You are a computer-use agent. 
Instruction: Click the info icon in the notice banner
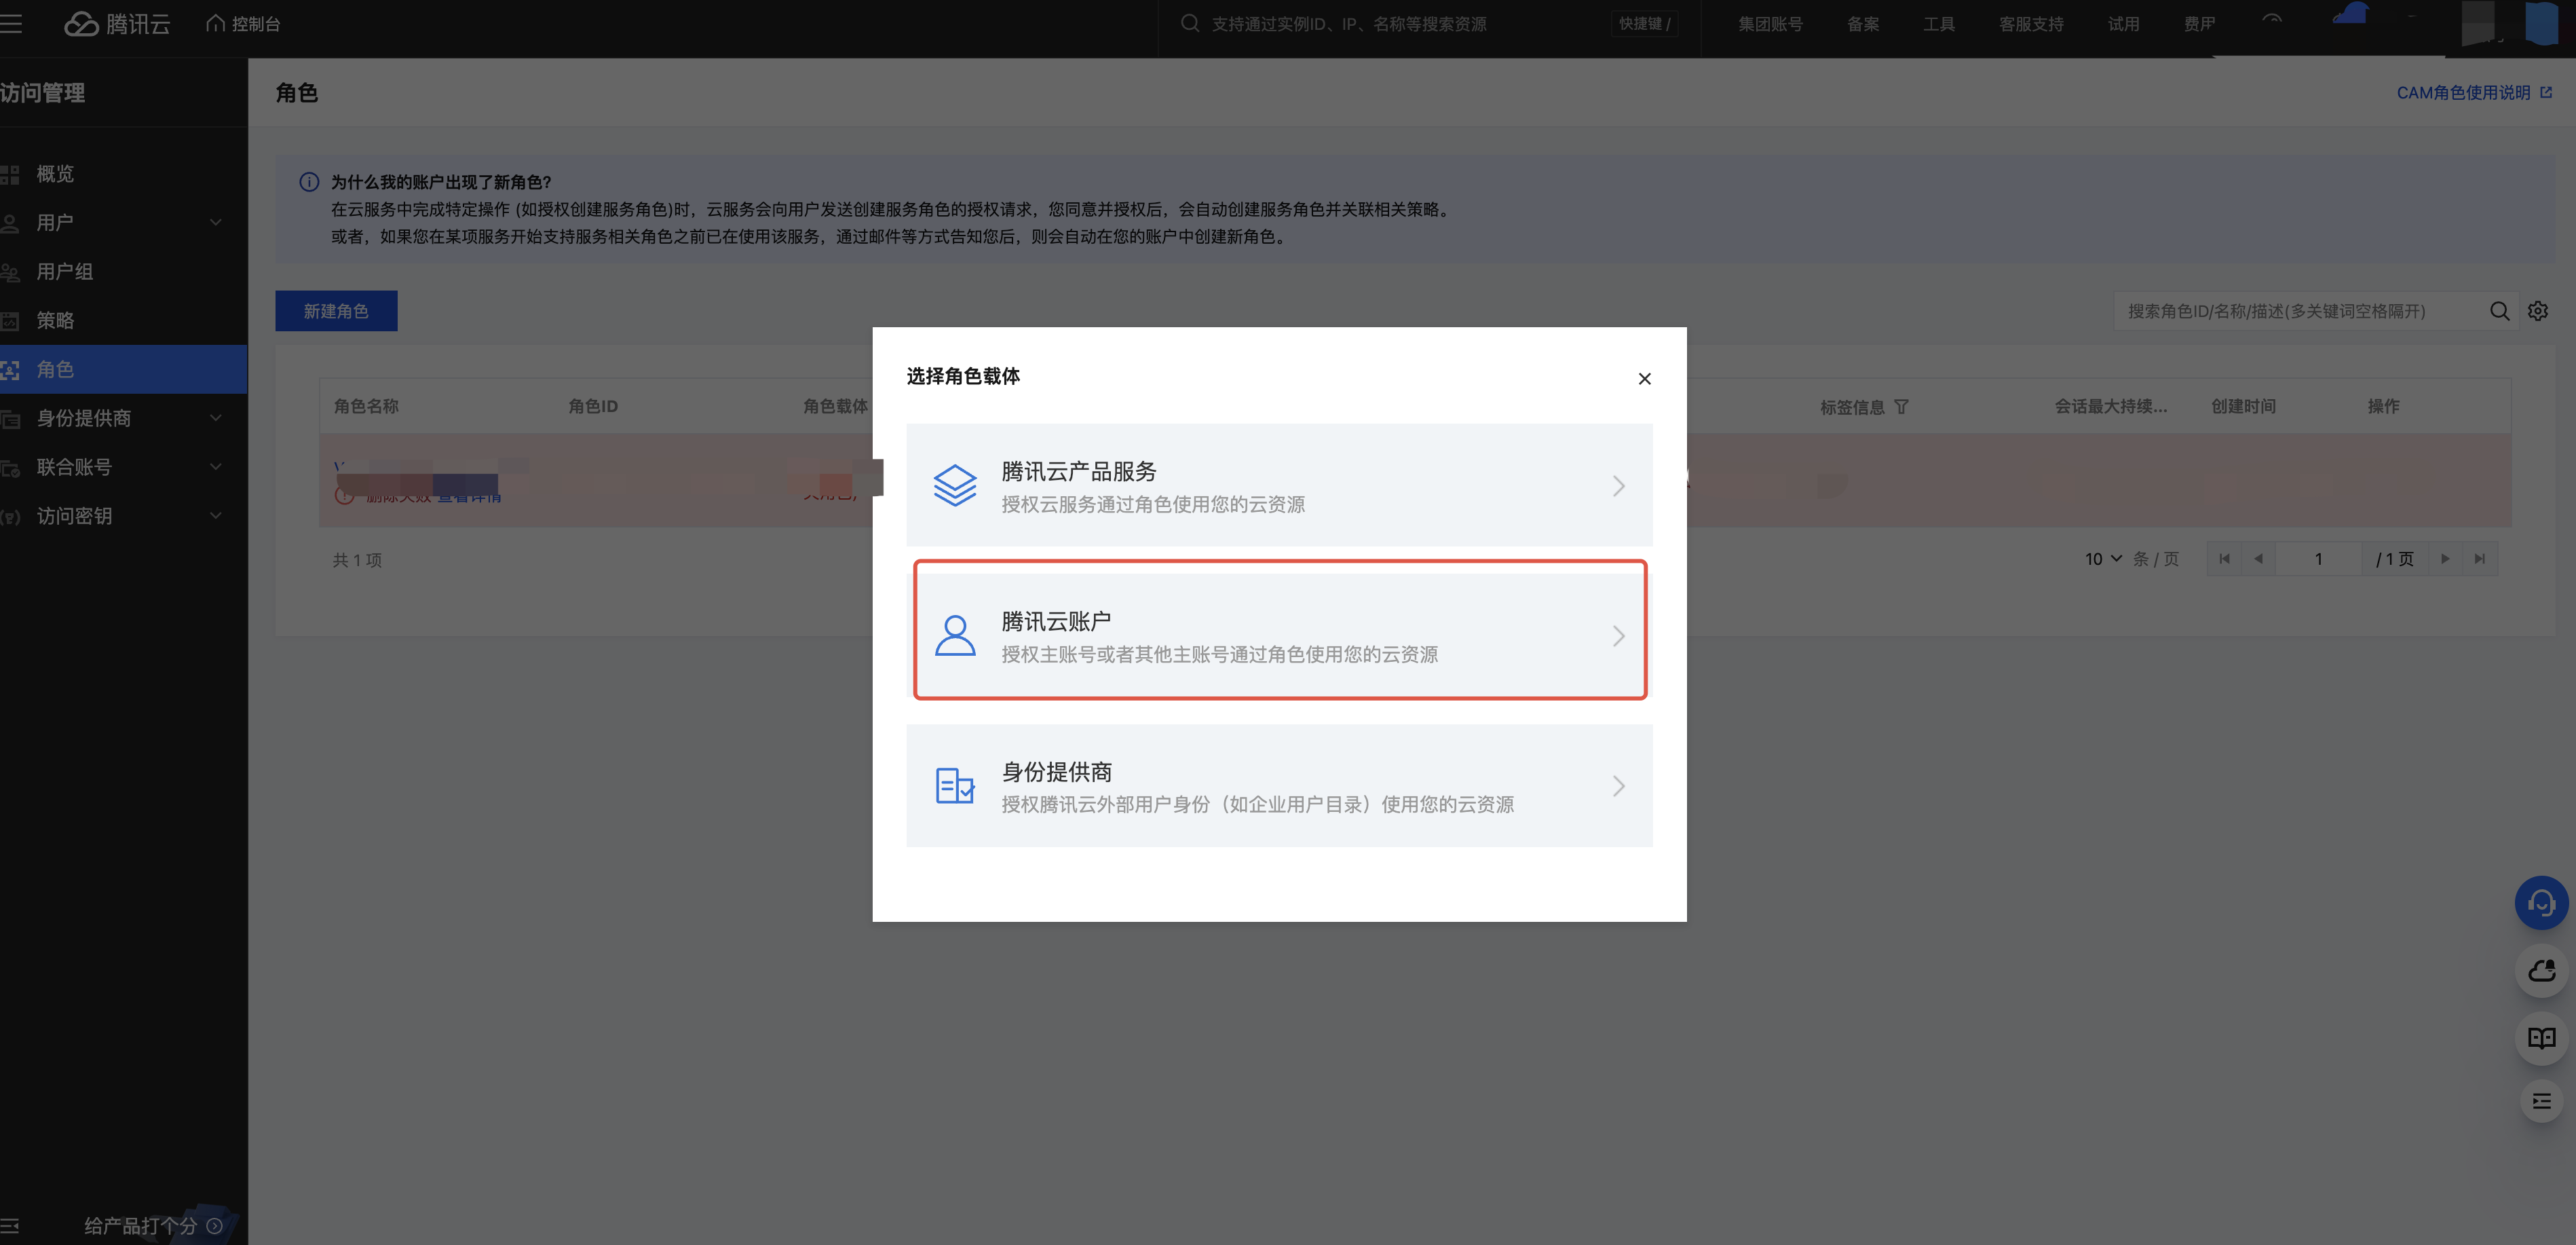click(309, 182)
